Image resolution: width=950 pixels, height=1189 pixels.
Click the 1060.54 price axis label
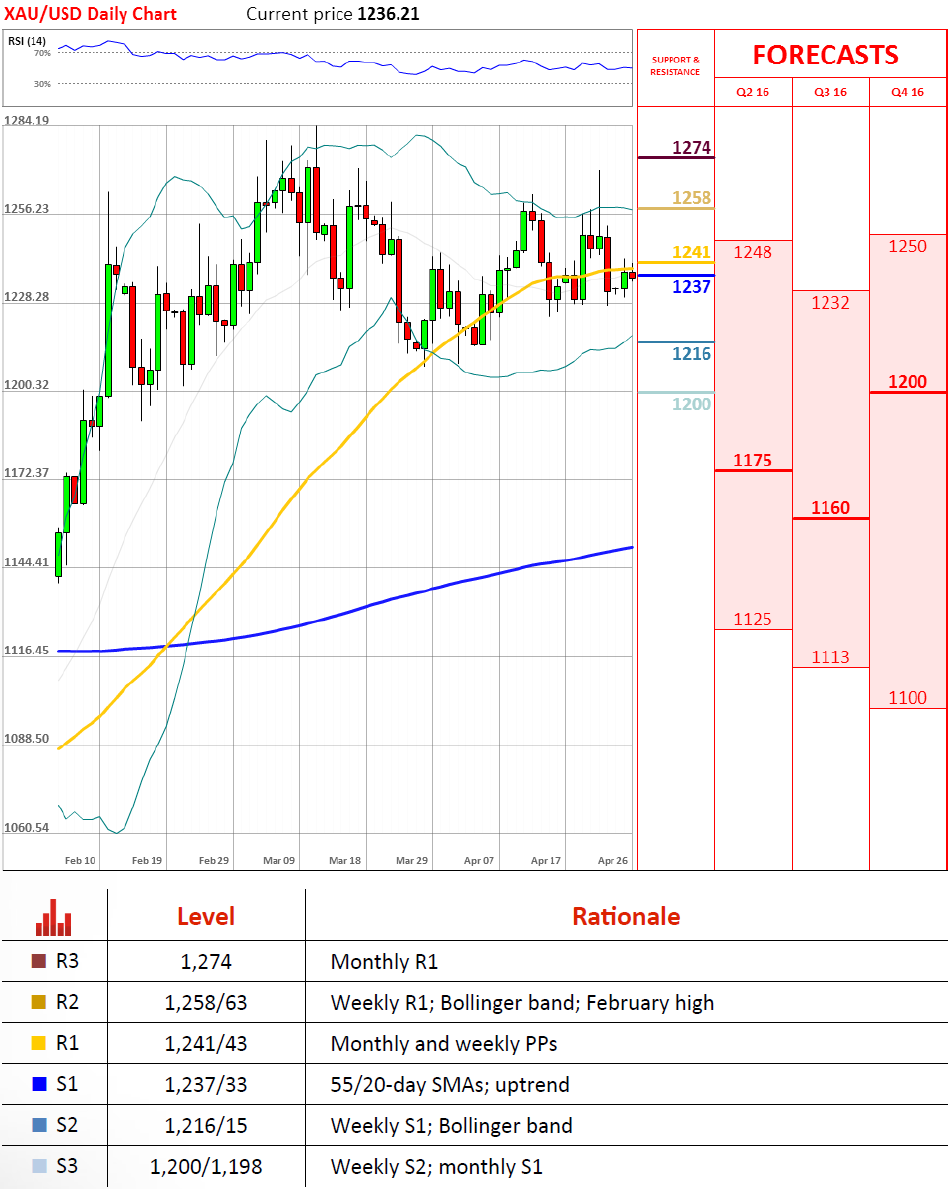pyautogui.click(x=27, y=827)
